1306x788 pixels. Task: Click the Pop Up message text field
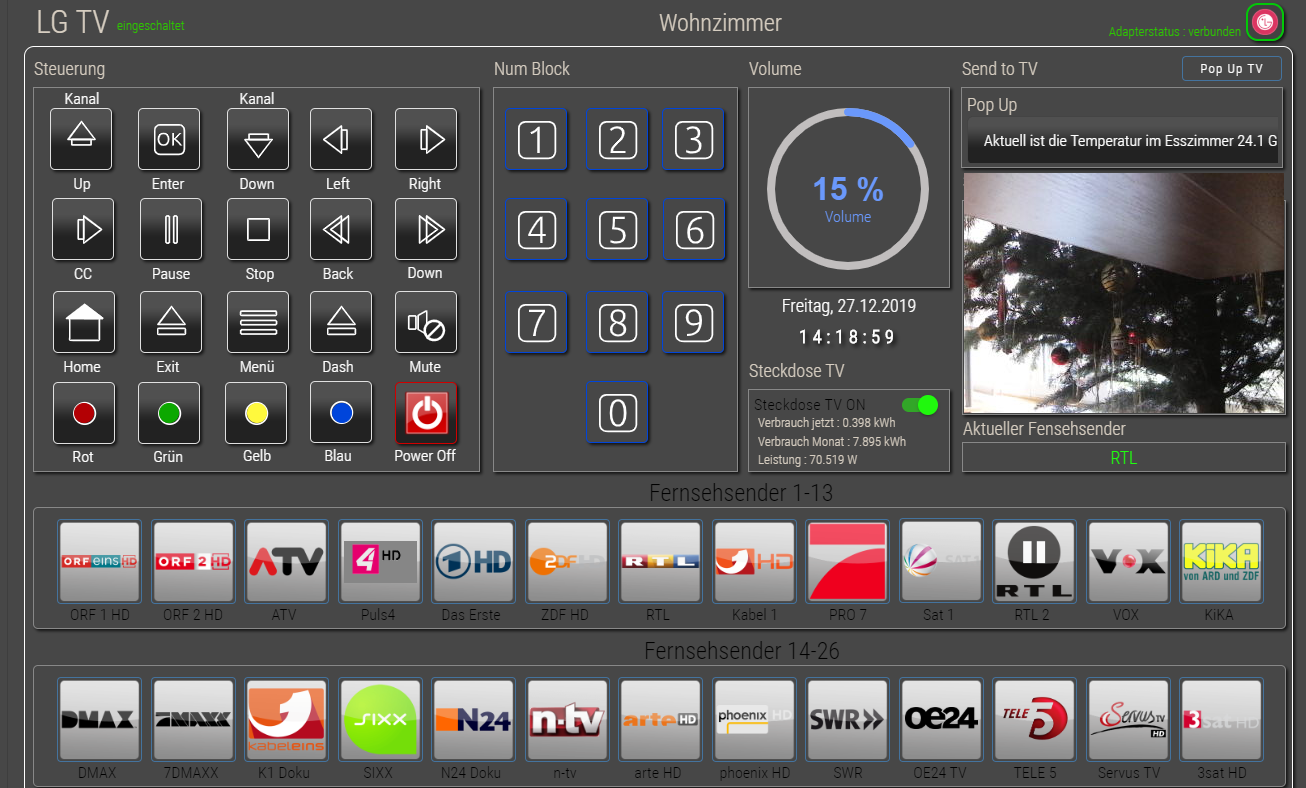click(1124, 142)
